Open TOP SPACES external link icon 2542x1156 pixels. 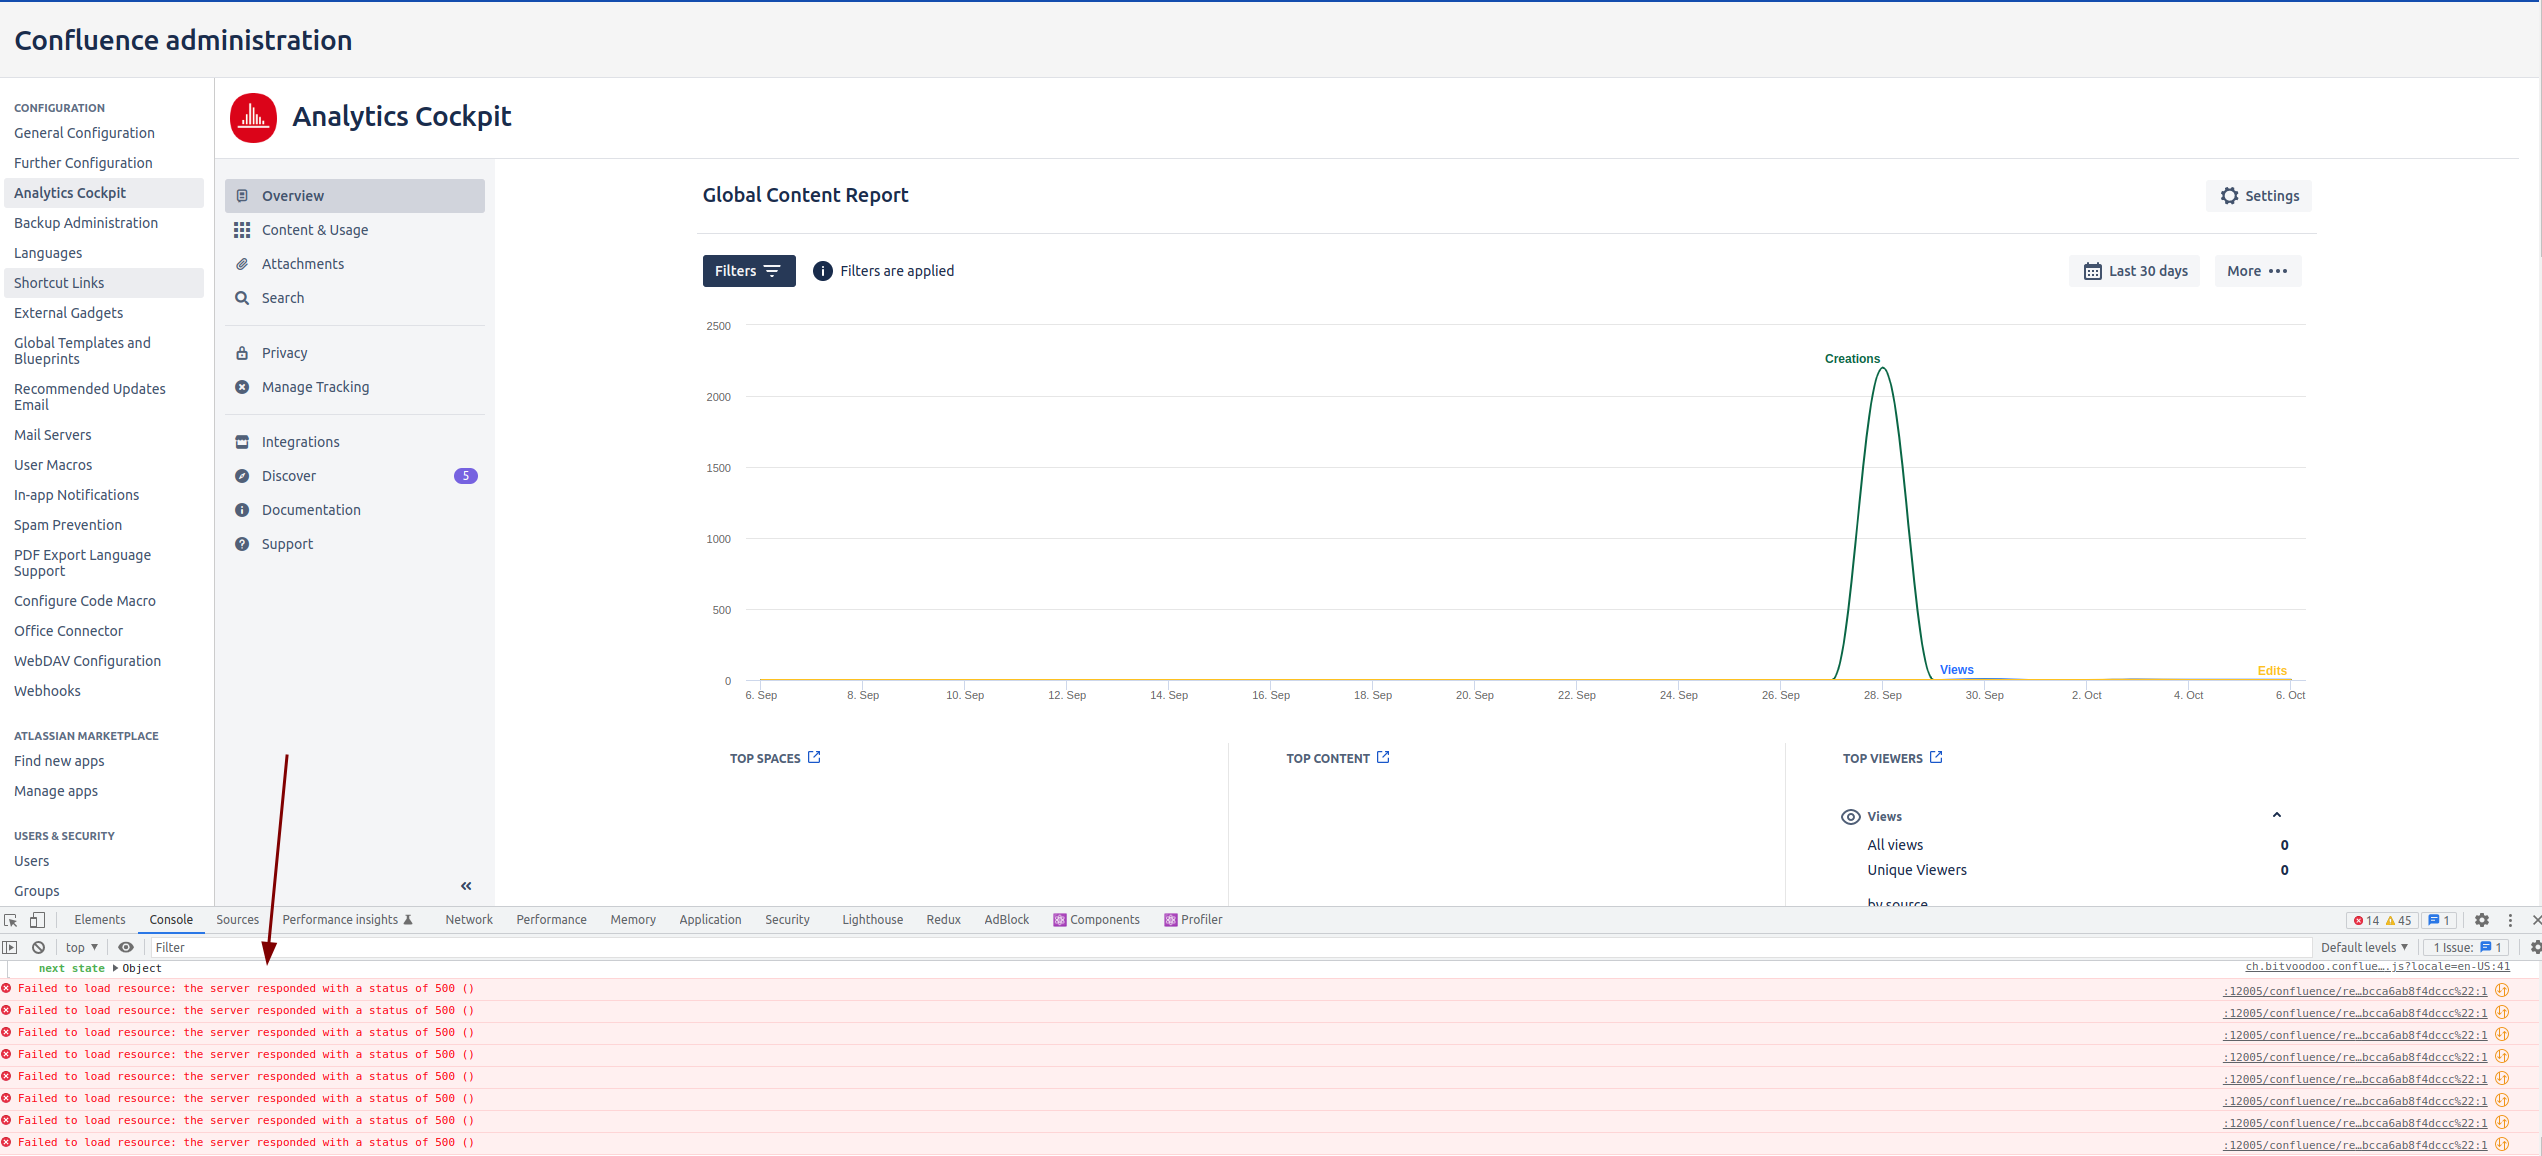pyautogui.click(x=814, y=757)
